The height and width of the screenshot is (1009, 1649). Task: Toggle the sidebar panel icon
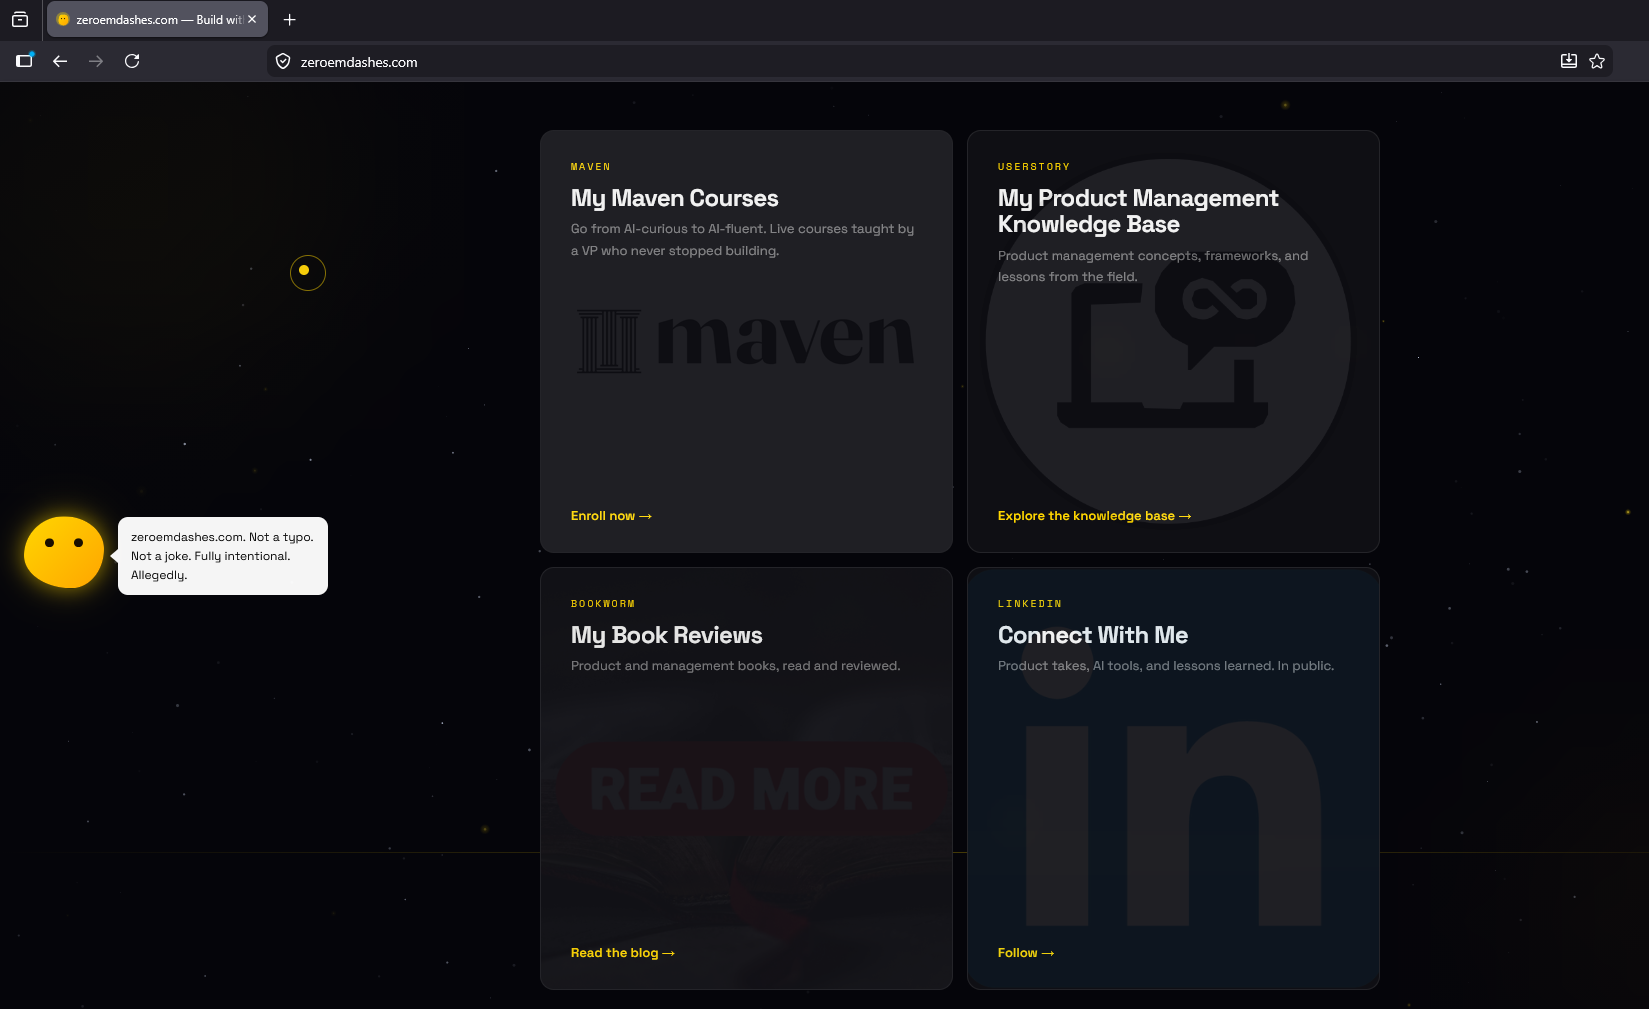[25, 61]
